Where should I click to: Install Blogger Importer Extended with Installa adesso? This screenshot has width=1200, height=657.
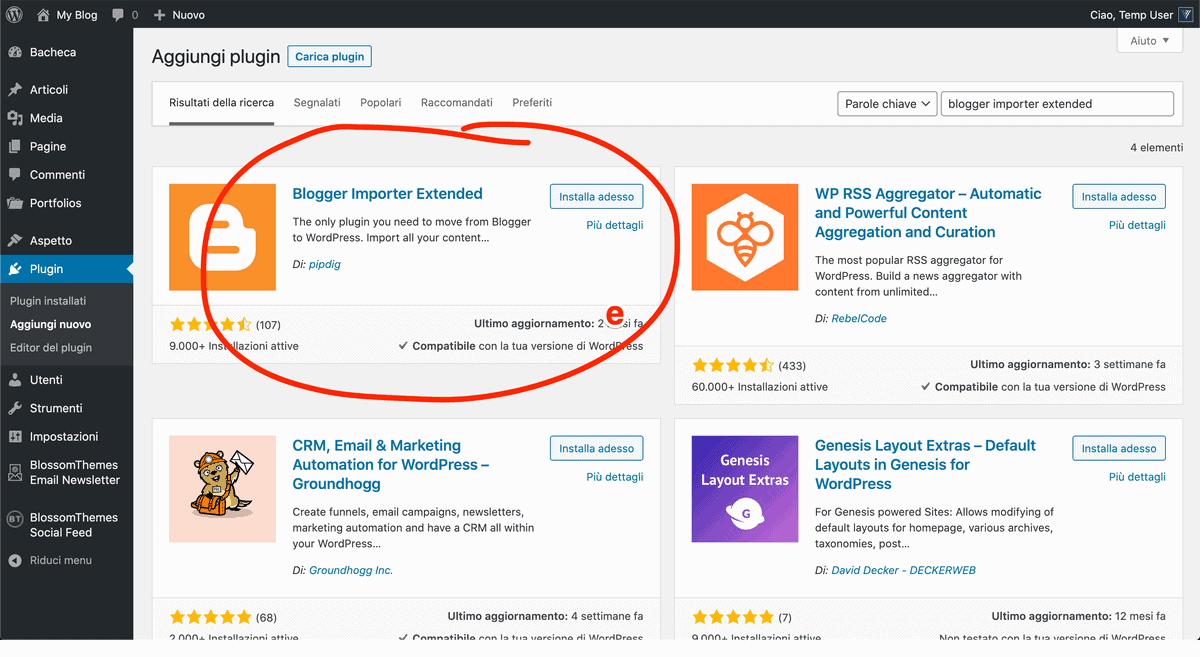[x=597, y=197]
